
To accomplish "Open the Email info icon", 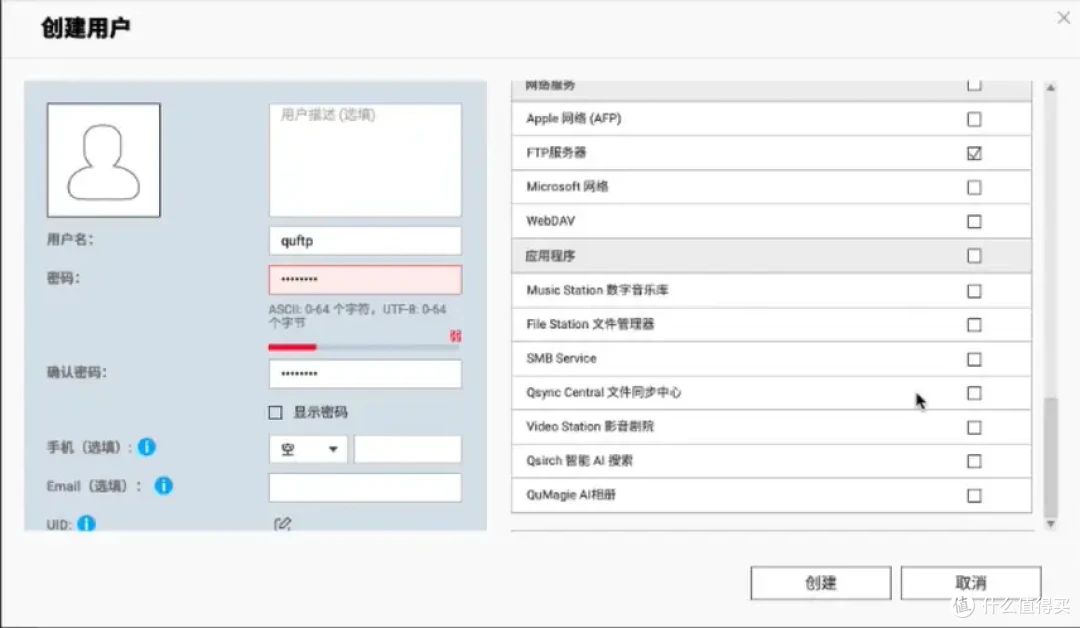I will coord(163,485).
